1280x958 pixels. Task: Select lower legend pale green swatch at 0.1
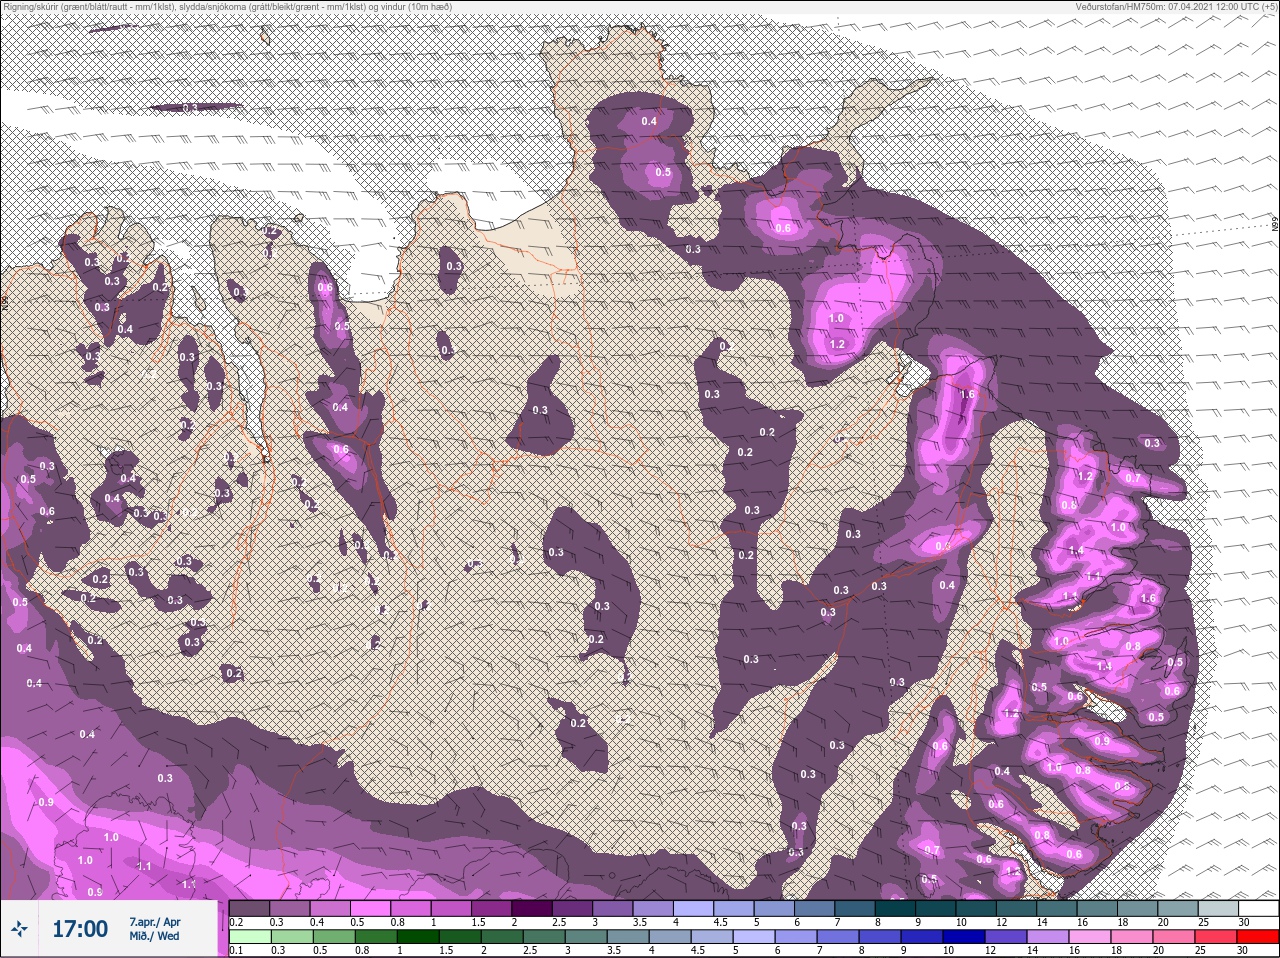251,938
